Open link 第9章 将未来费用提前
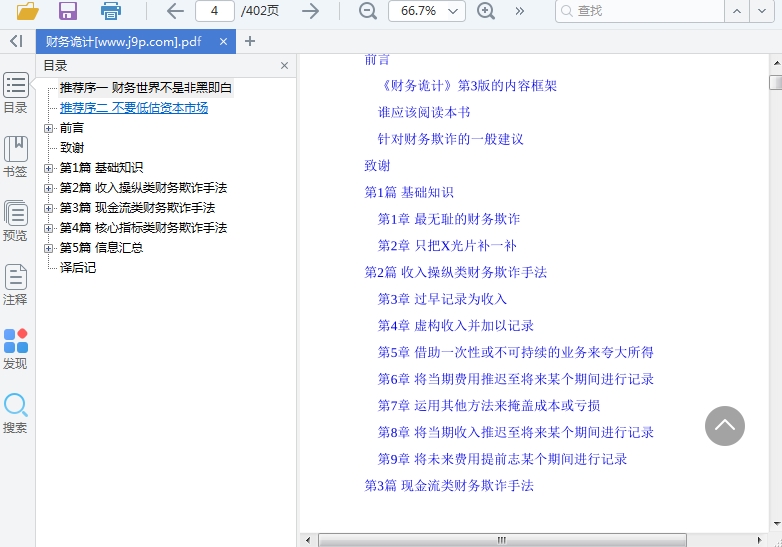 tap(502, 459)
